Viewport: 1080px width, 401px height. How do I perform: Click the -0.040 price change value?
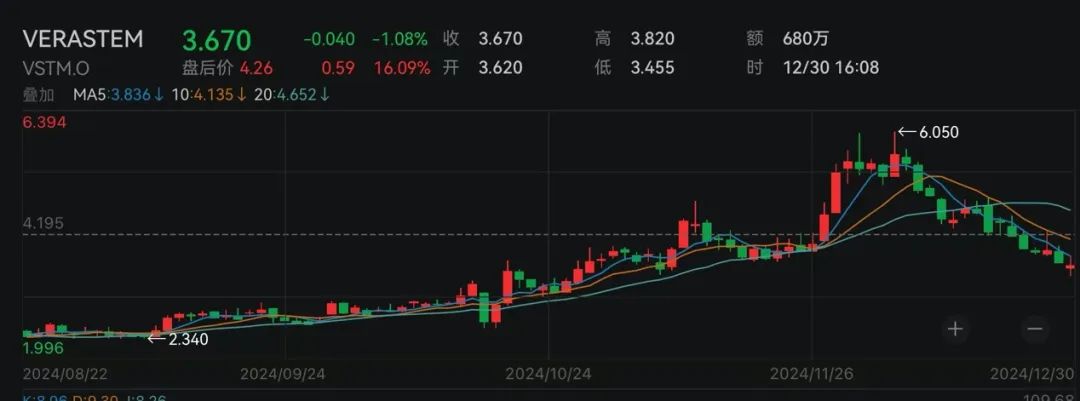(x=329, y=39)
